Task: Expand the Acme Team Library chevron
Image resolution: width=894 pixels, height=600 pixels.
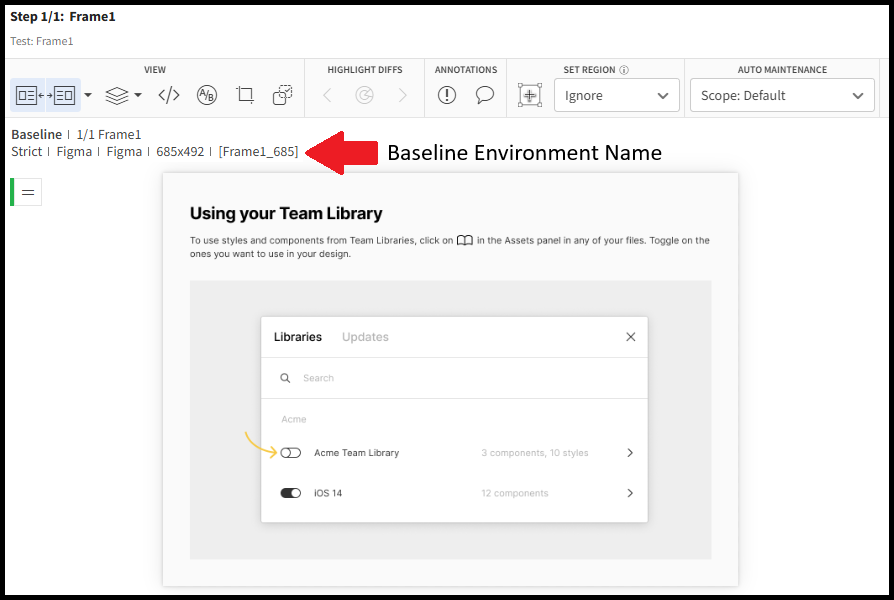Action: [630, 453]
